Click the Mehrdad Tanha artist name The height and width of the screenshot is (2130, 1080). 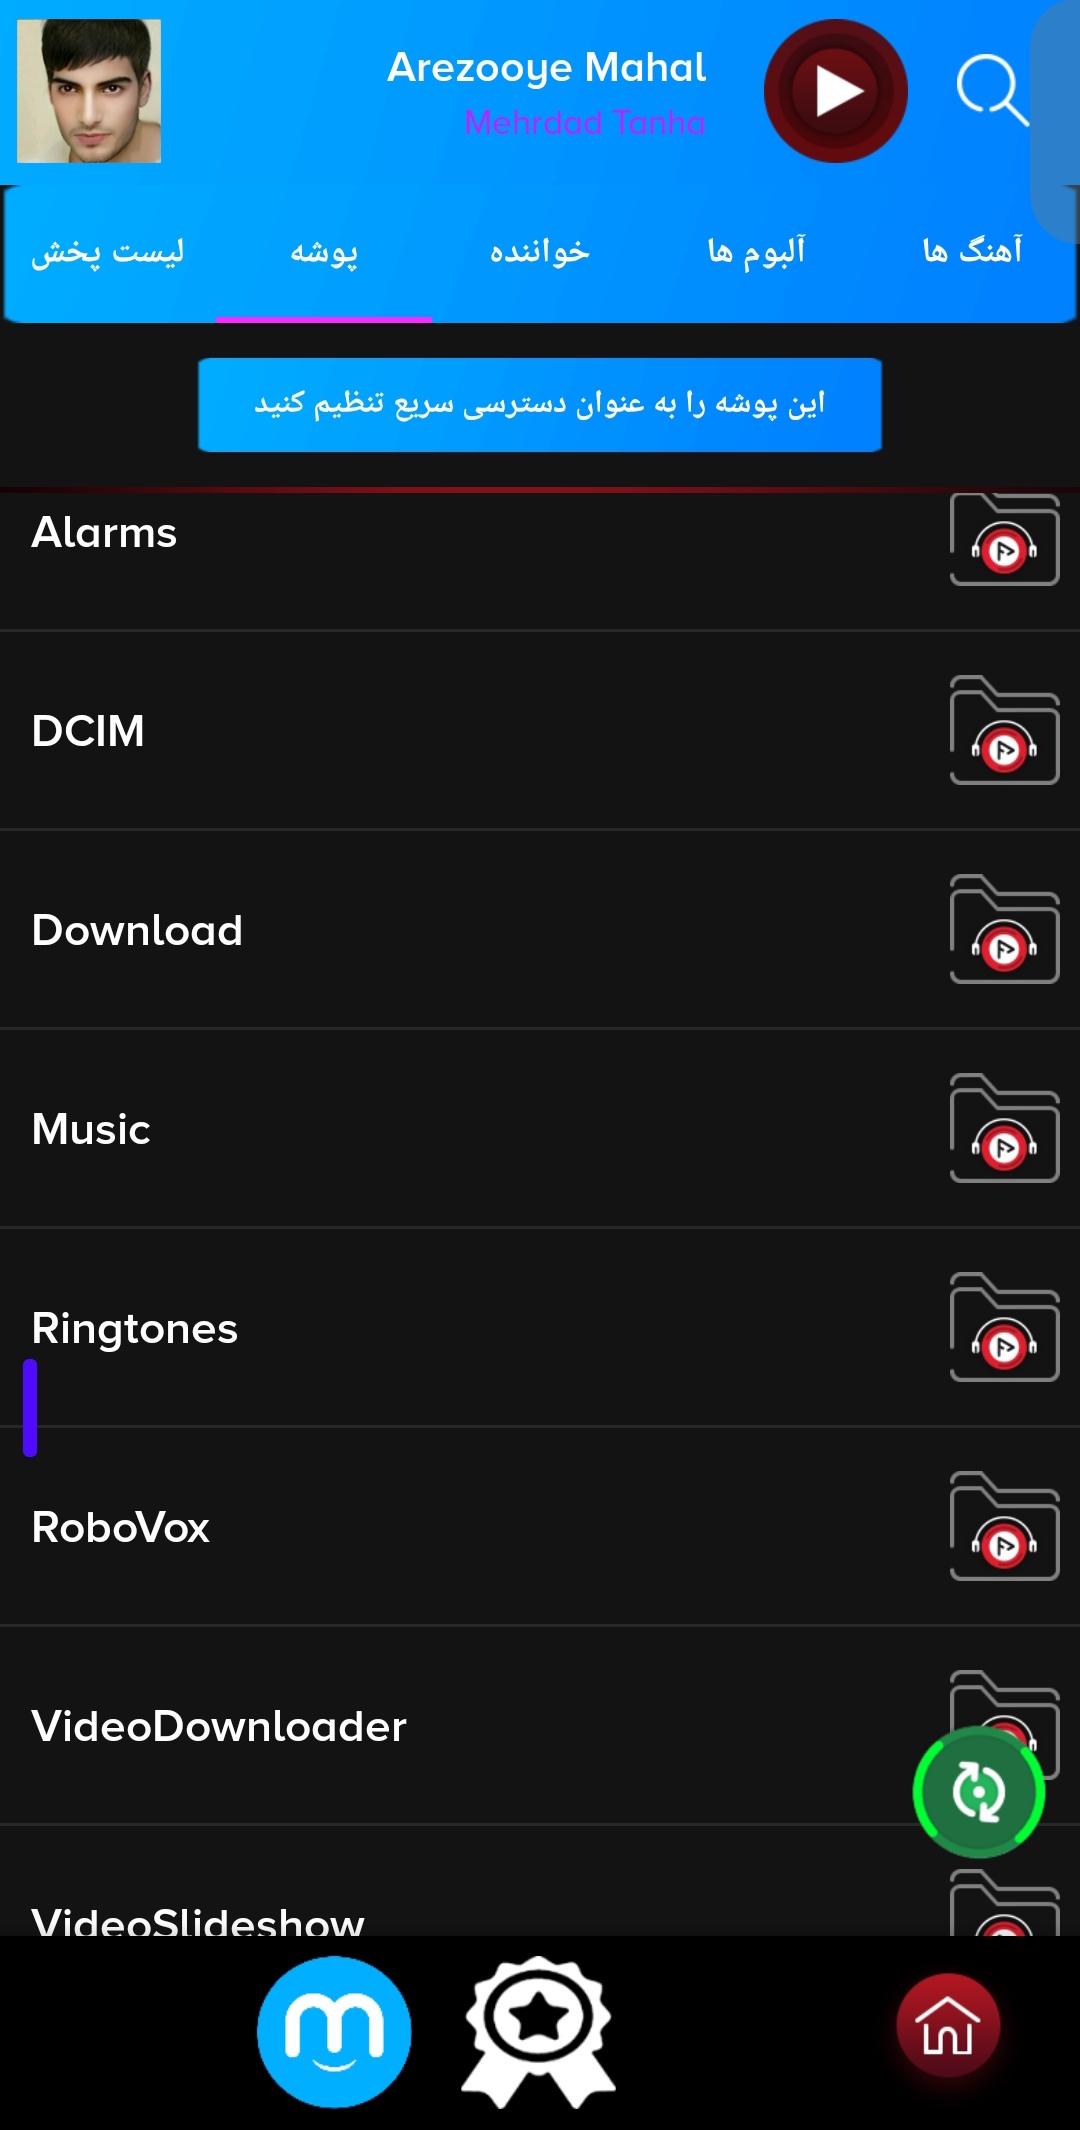click(585, 122)
